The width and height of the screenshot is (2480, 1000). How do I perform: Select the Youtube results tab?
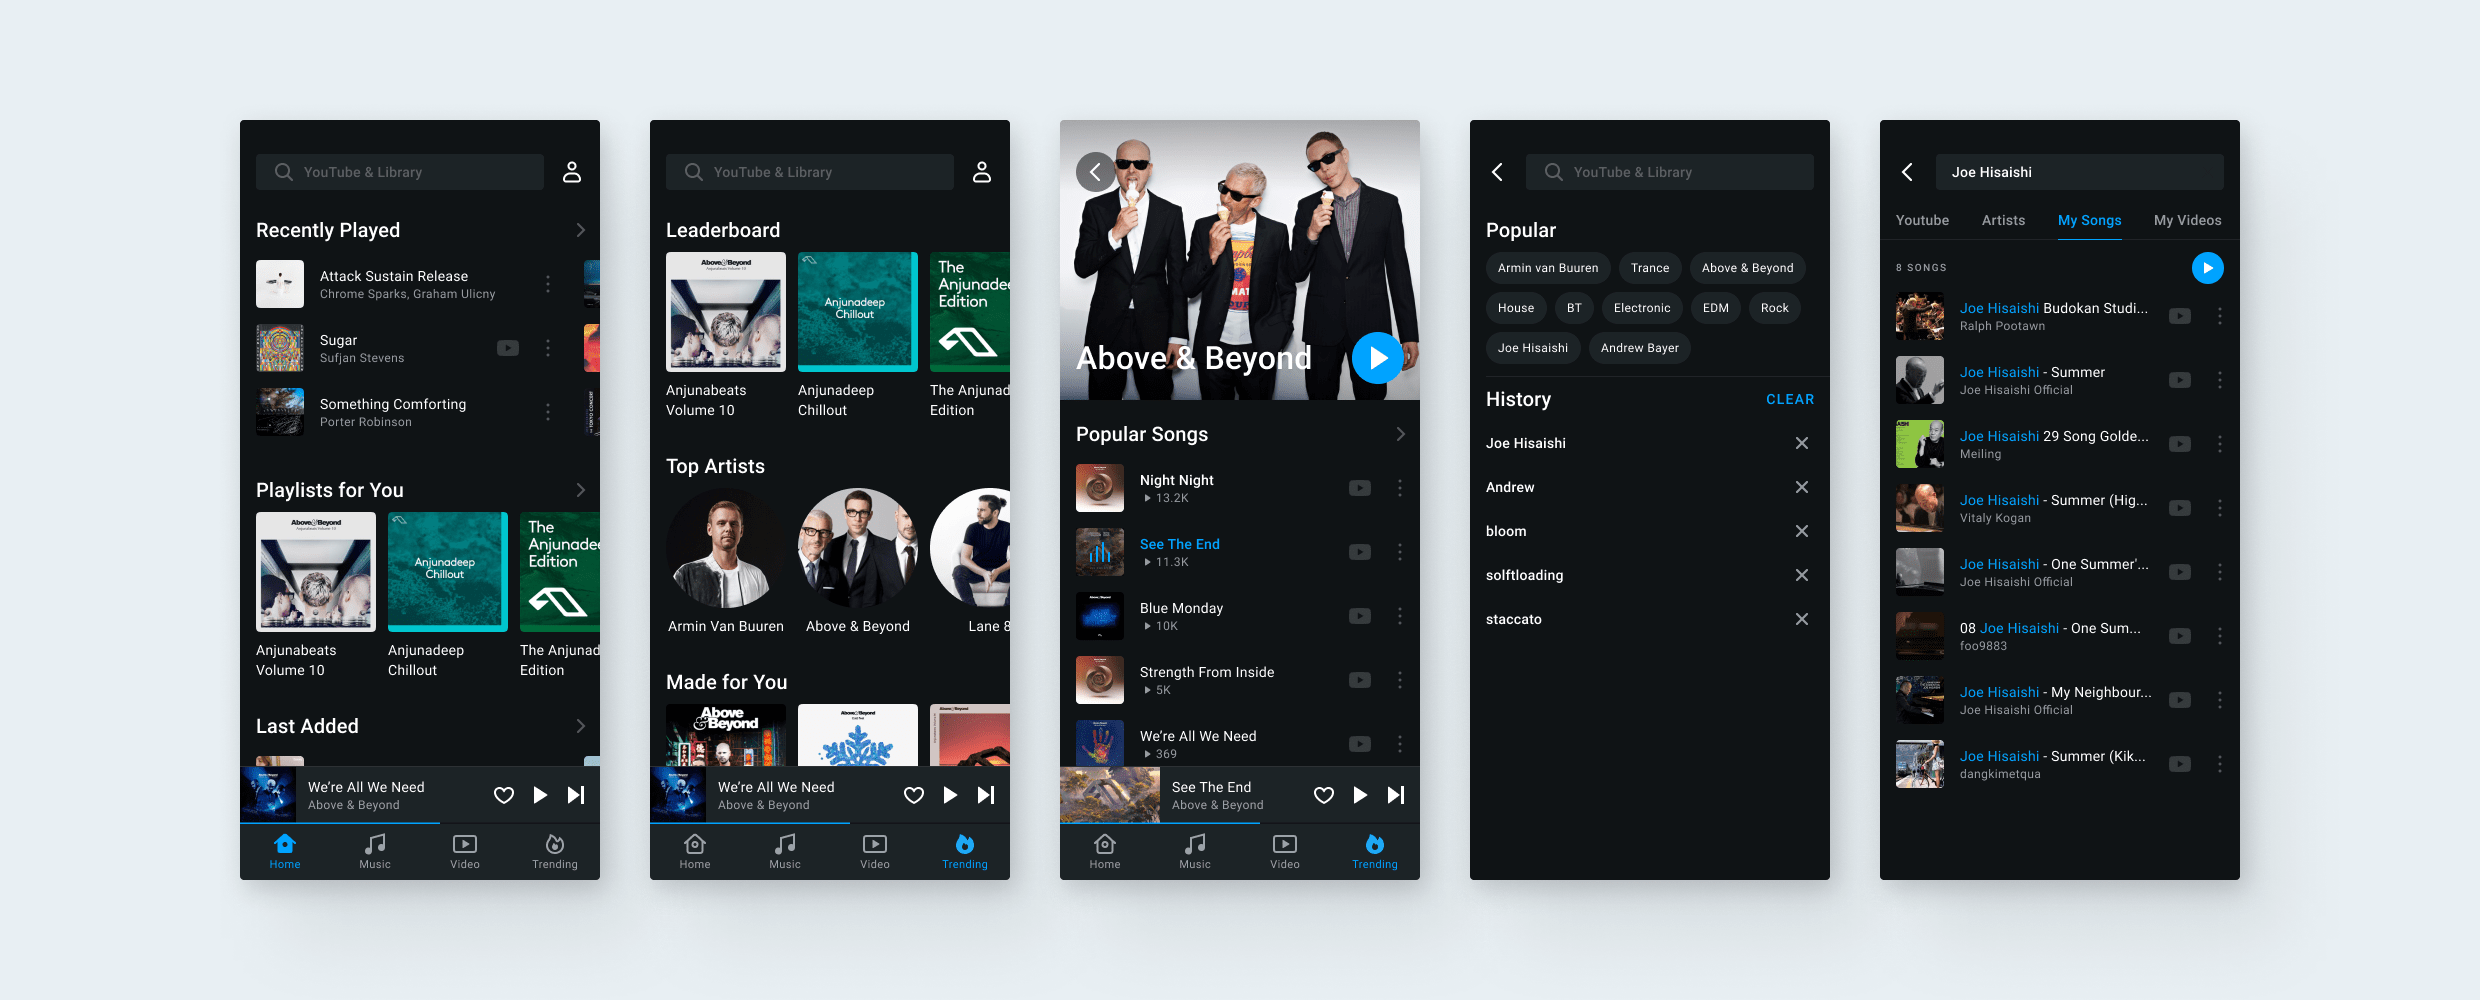click(x=1922, y=220)
